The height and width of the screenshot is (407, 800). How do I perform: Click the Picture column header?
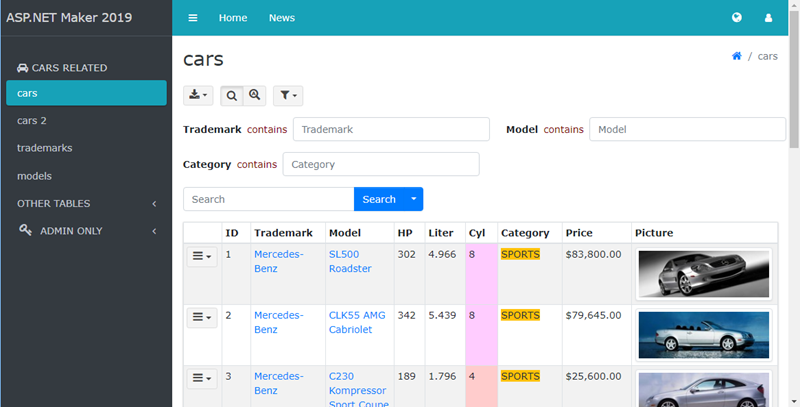(x=654, y=233)
